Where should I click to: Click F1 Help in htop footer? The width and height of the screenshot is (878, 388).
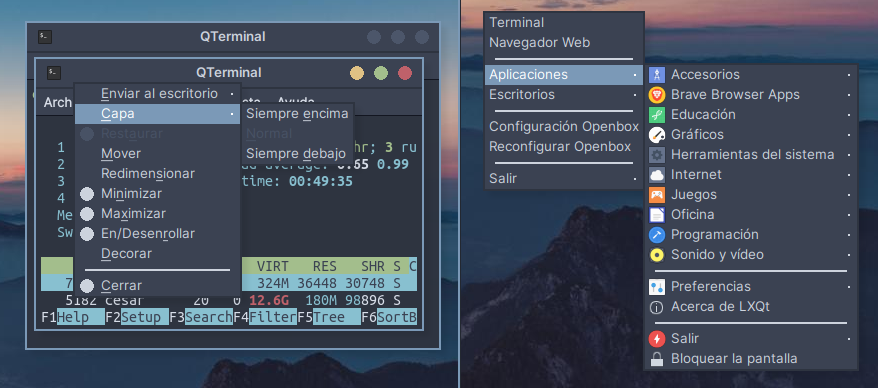pos(73,317)
